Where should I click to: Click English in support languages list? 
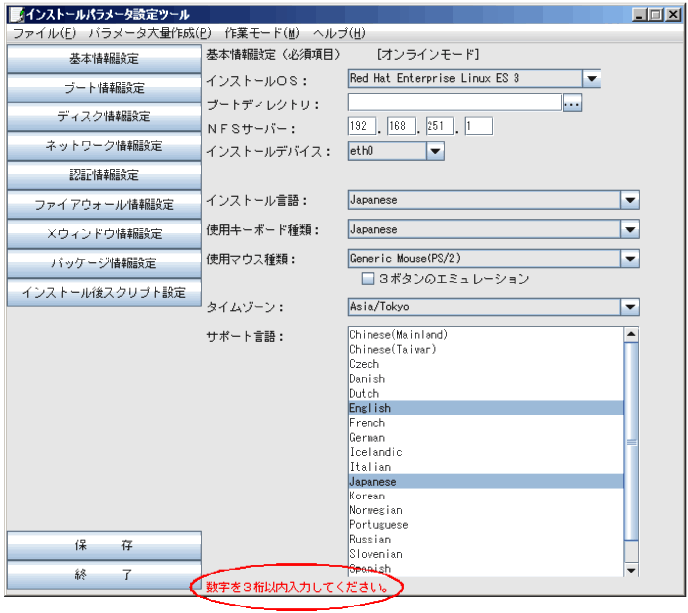[486, 408]
